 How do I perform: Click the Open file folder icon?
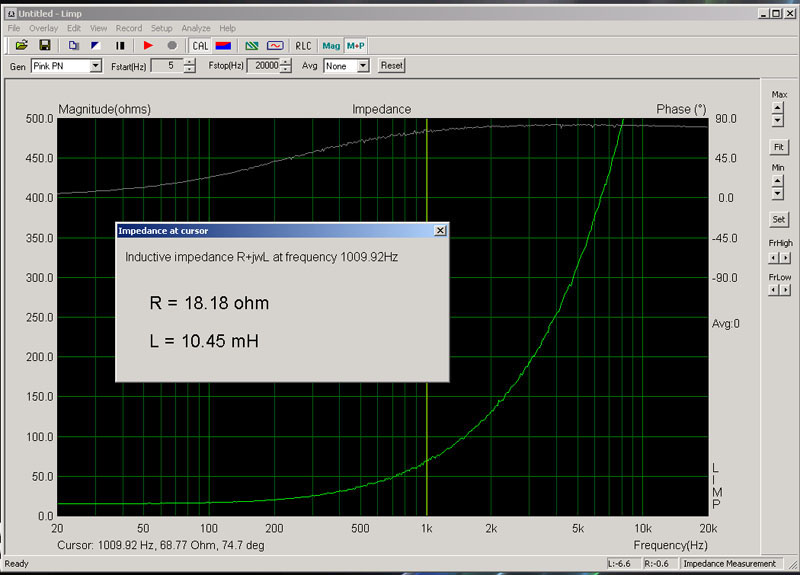pos(21,45)
